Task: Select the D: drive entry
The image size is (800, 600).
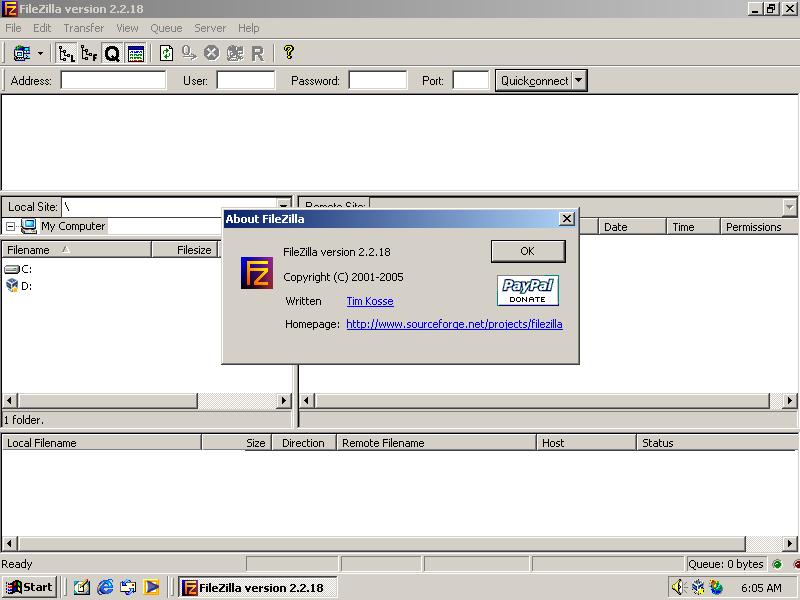Action: tap(18, 286)
